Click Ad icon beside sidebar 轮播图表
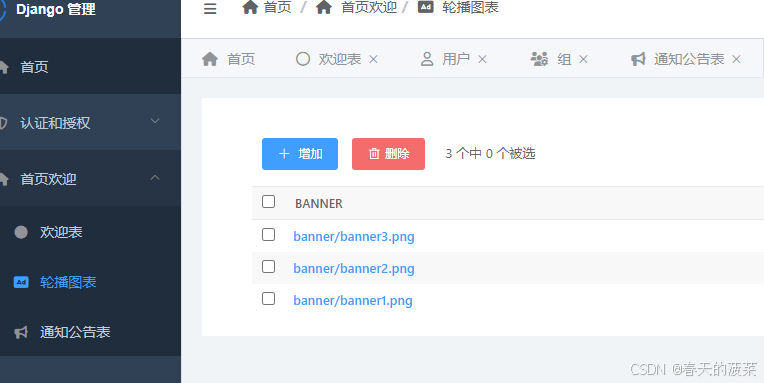This screenshot has height=383, width=764. point(21,282)
